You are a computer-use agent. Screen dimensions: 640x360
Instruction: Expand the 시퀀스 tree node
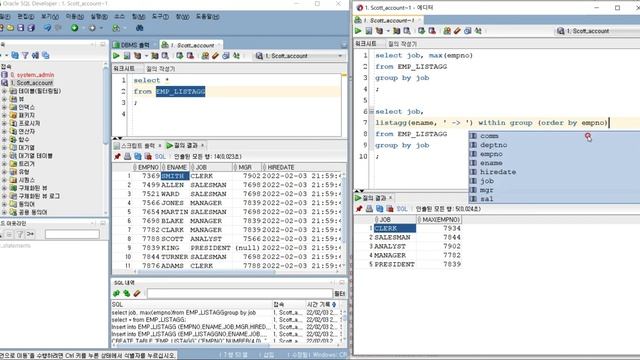pos(4,180)
